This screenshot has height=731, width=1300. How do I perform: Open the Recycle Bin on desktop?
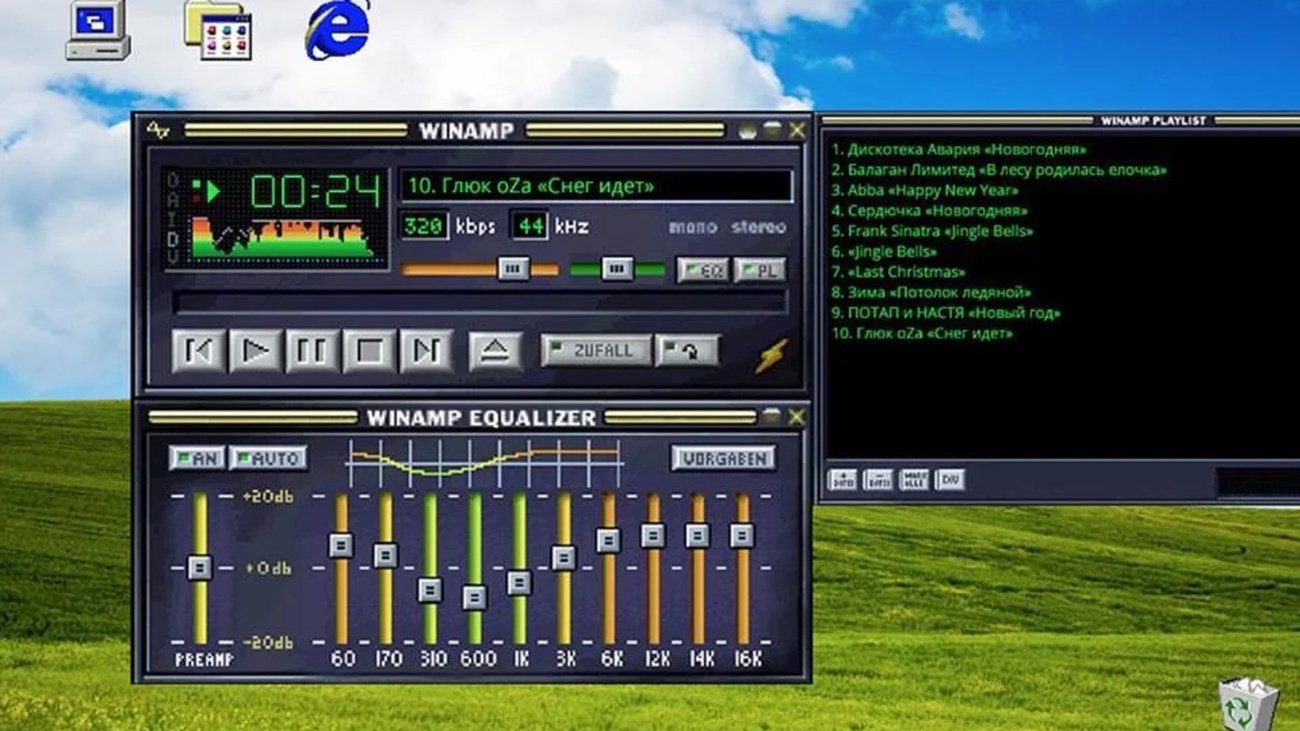tap(1247, 703)
